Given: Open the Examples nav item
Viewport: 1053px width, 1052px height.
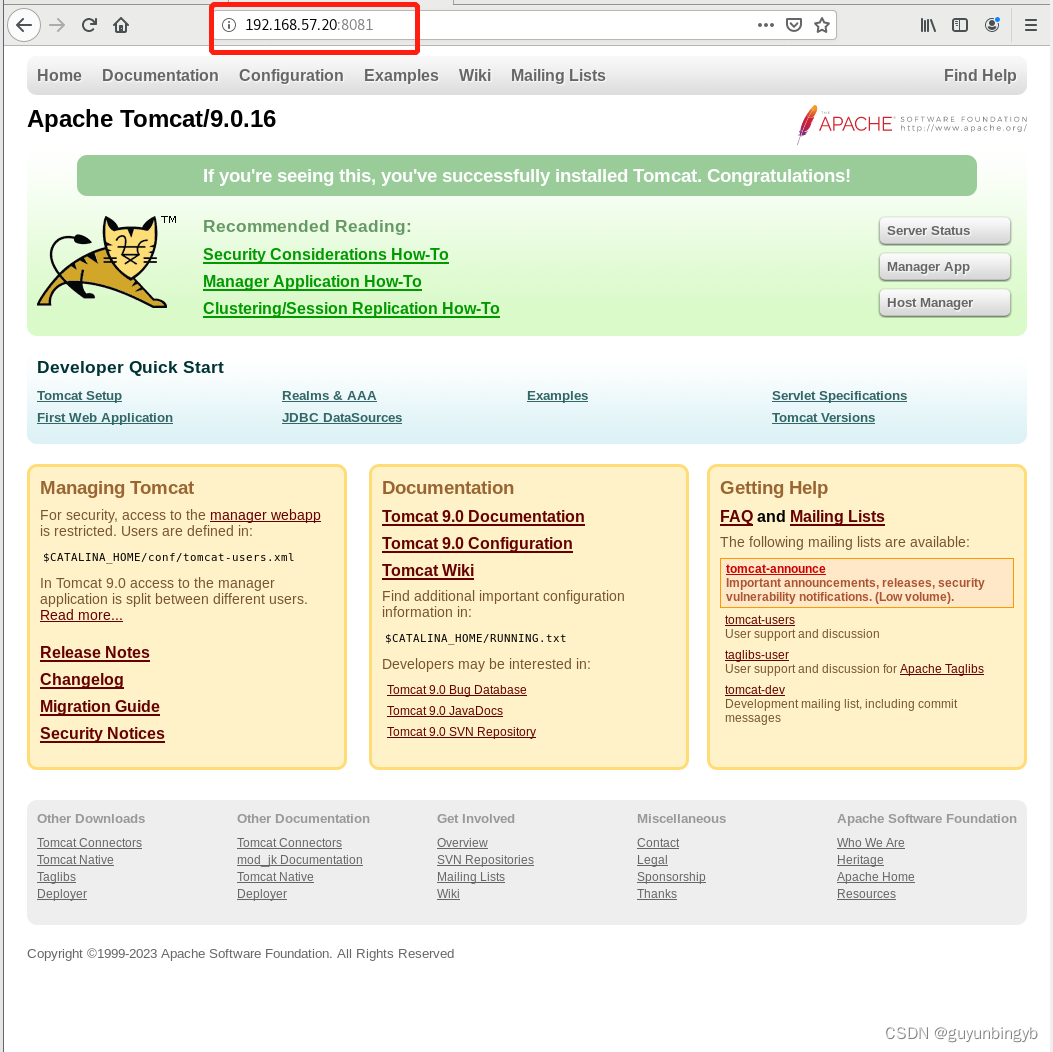Looking at the screenshot, I should tap(401, 76).
